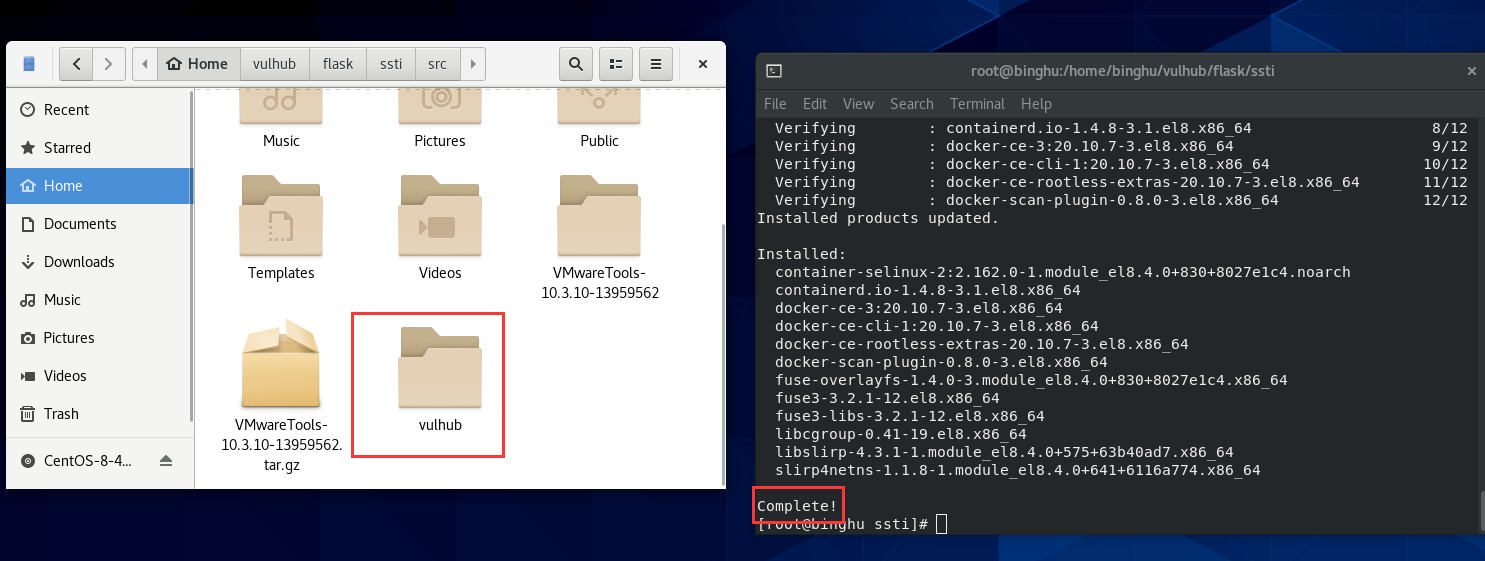The height and width of the screenshot is (561, 1485).
Task: Open the View menu in terminal
Action: (x=858, y=104)
